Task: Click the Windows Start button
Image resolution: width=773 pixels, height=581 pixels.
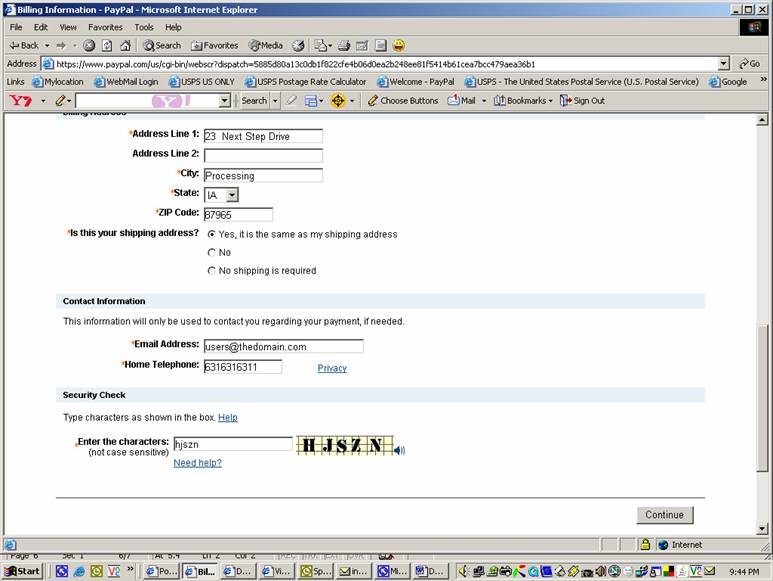Action: [22, 571]
